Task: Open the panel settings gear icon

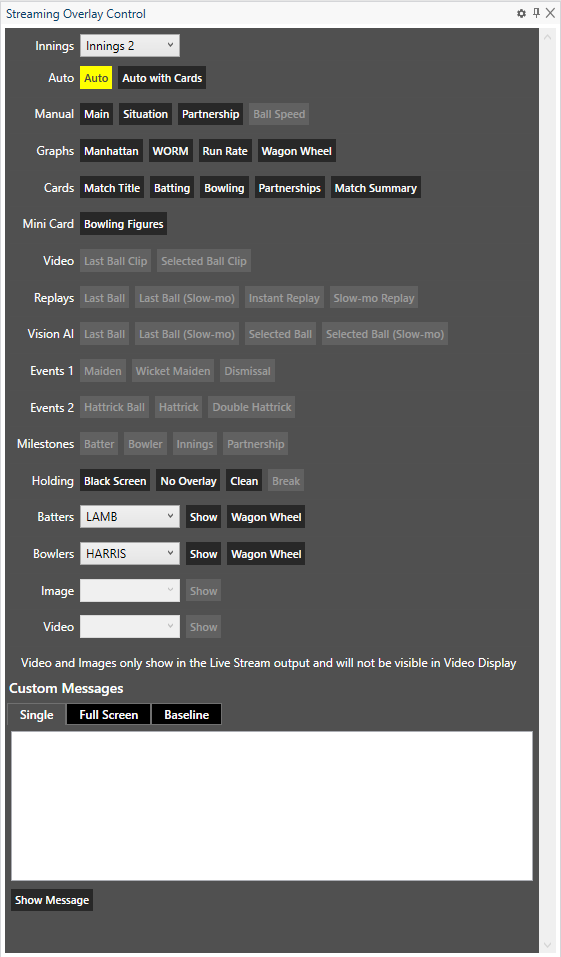Action: coord(521,13)
